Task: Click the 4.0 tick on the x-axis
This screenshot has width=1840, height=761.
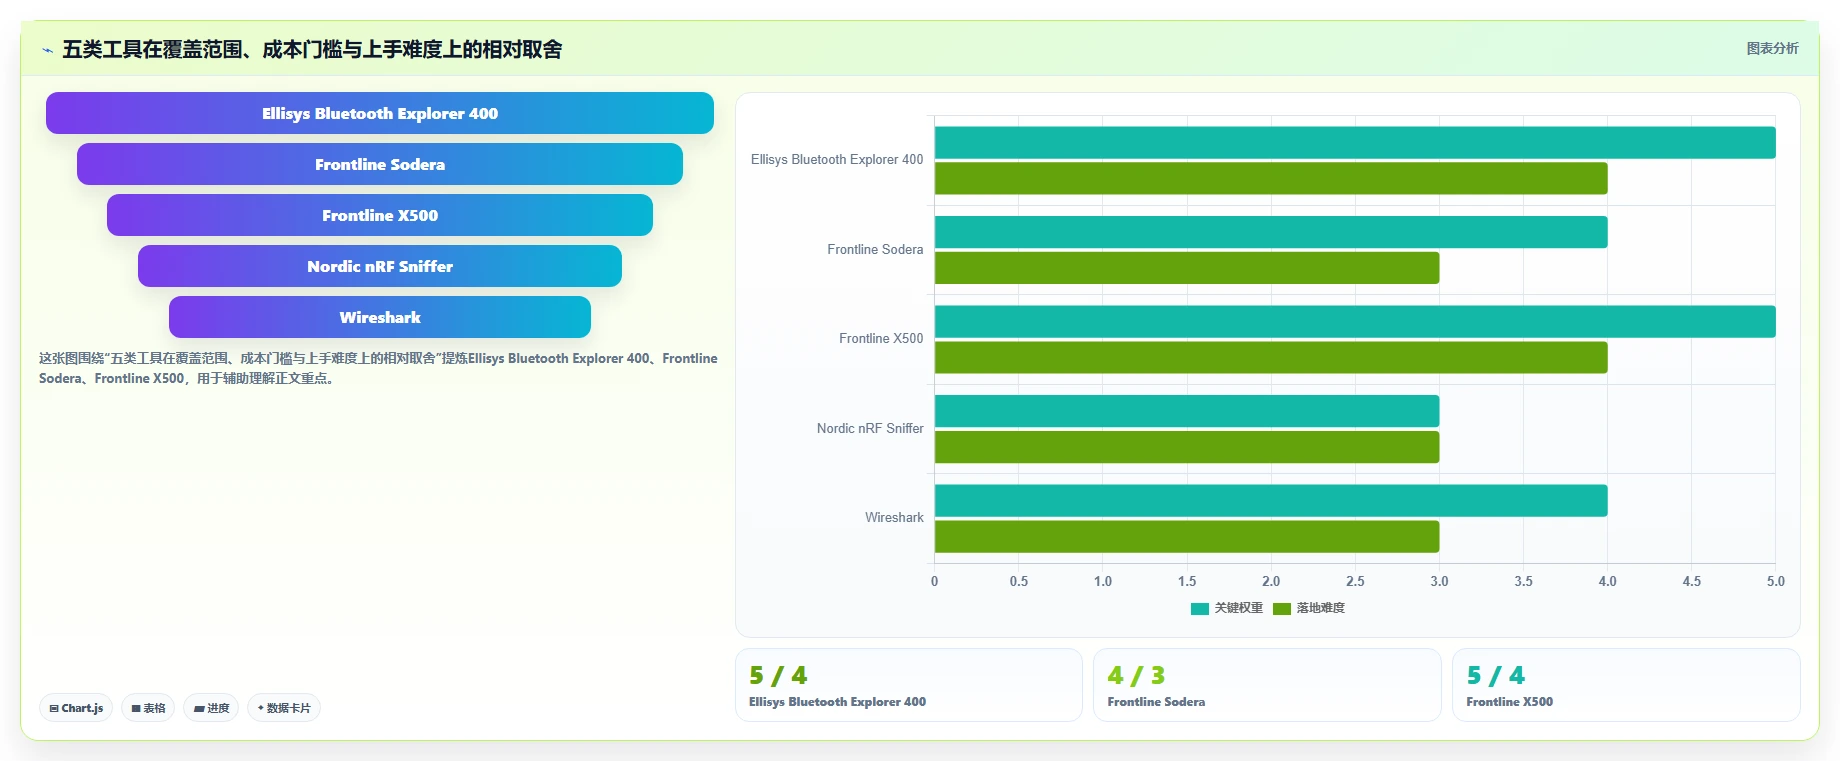Action: tap(1607, 581)
